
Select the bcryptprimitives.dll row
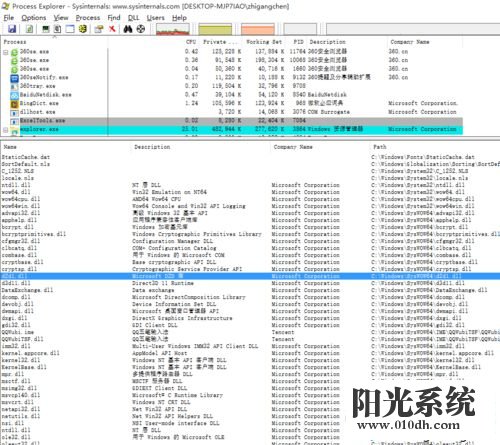coord(250,234)
